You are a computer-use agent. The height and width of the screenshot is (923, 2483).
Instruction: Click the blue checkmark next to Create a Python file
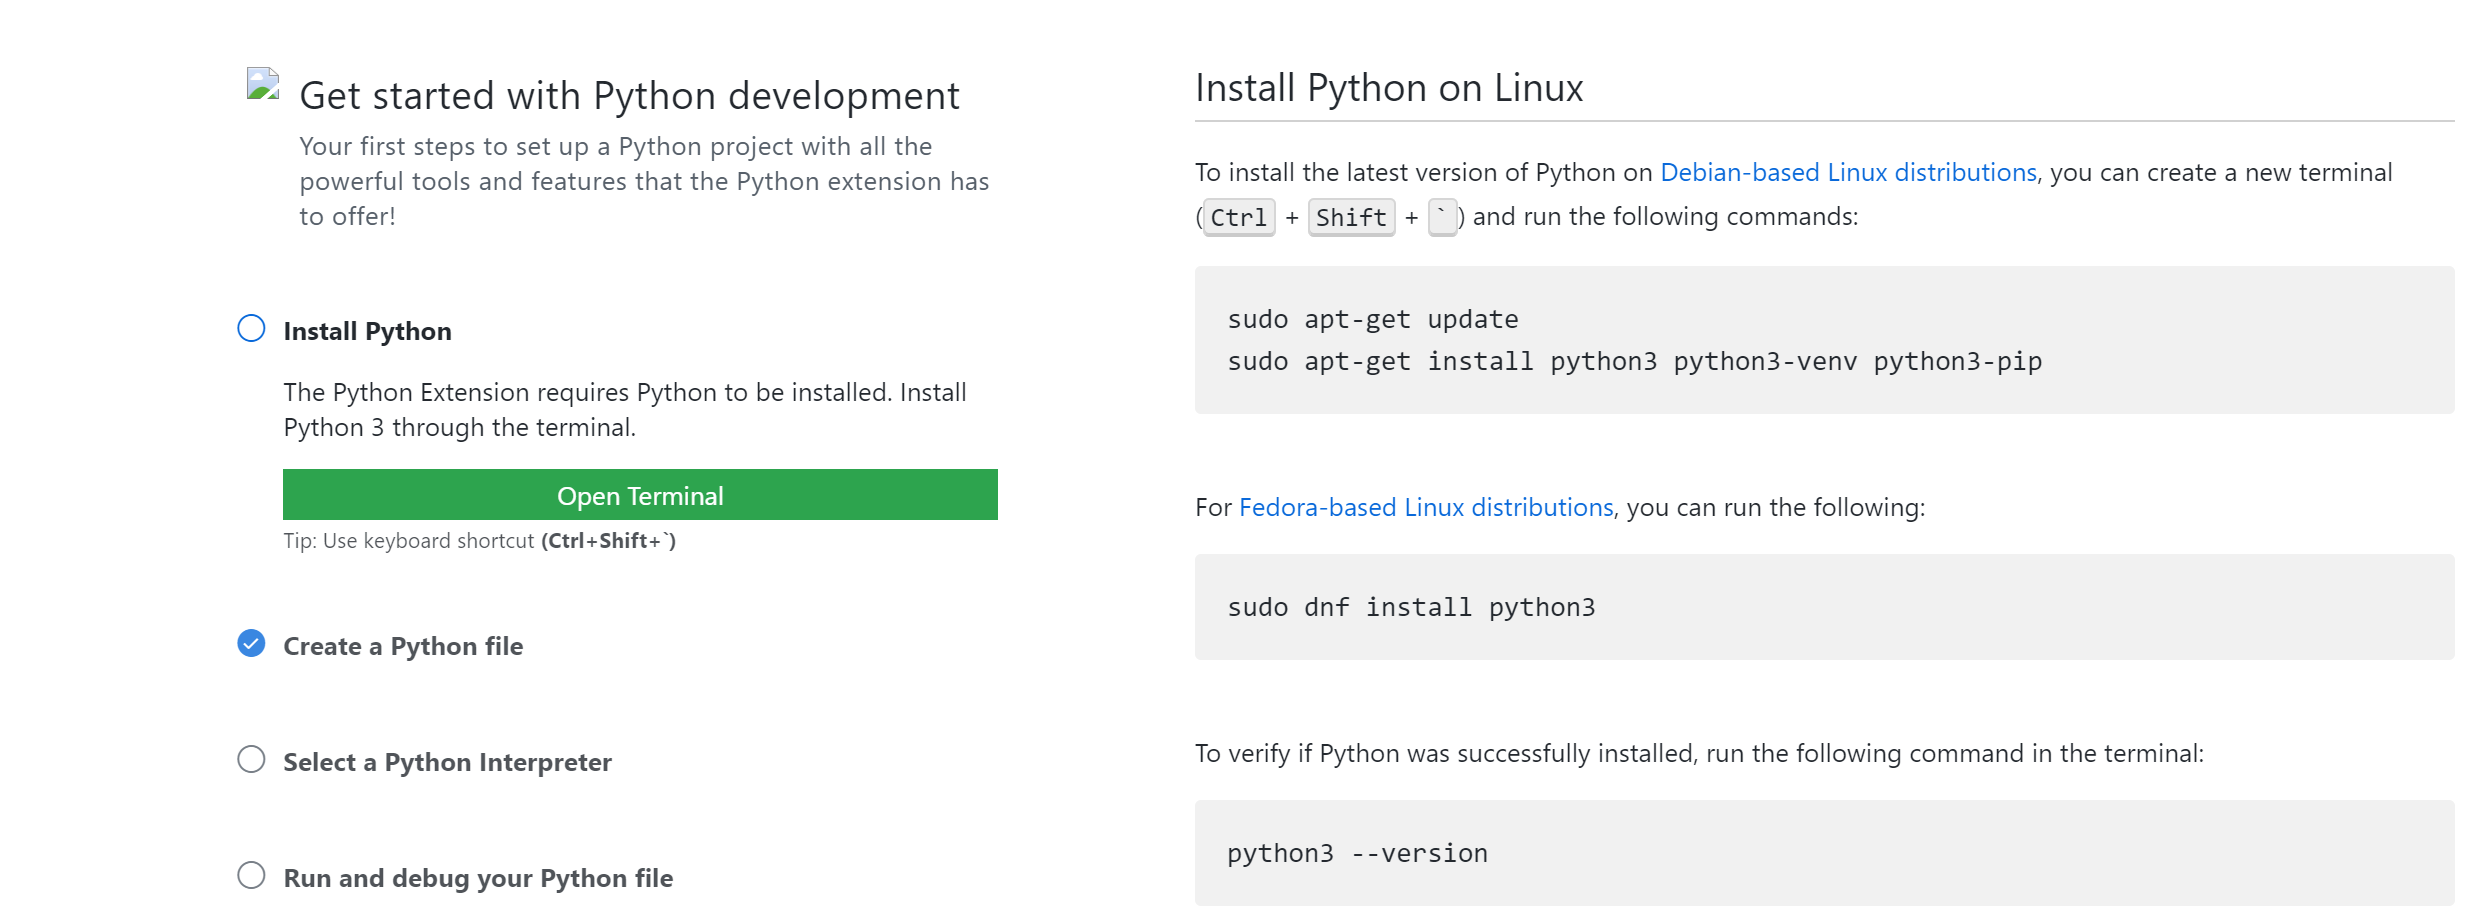[251, 645]
